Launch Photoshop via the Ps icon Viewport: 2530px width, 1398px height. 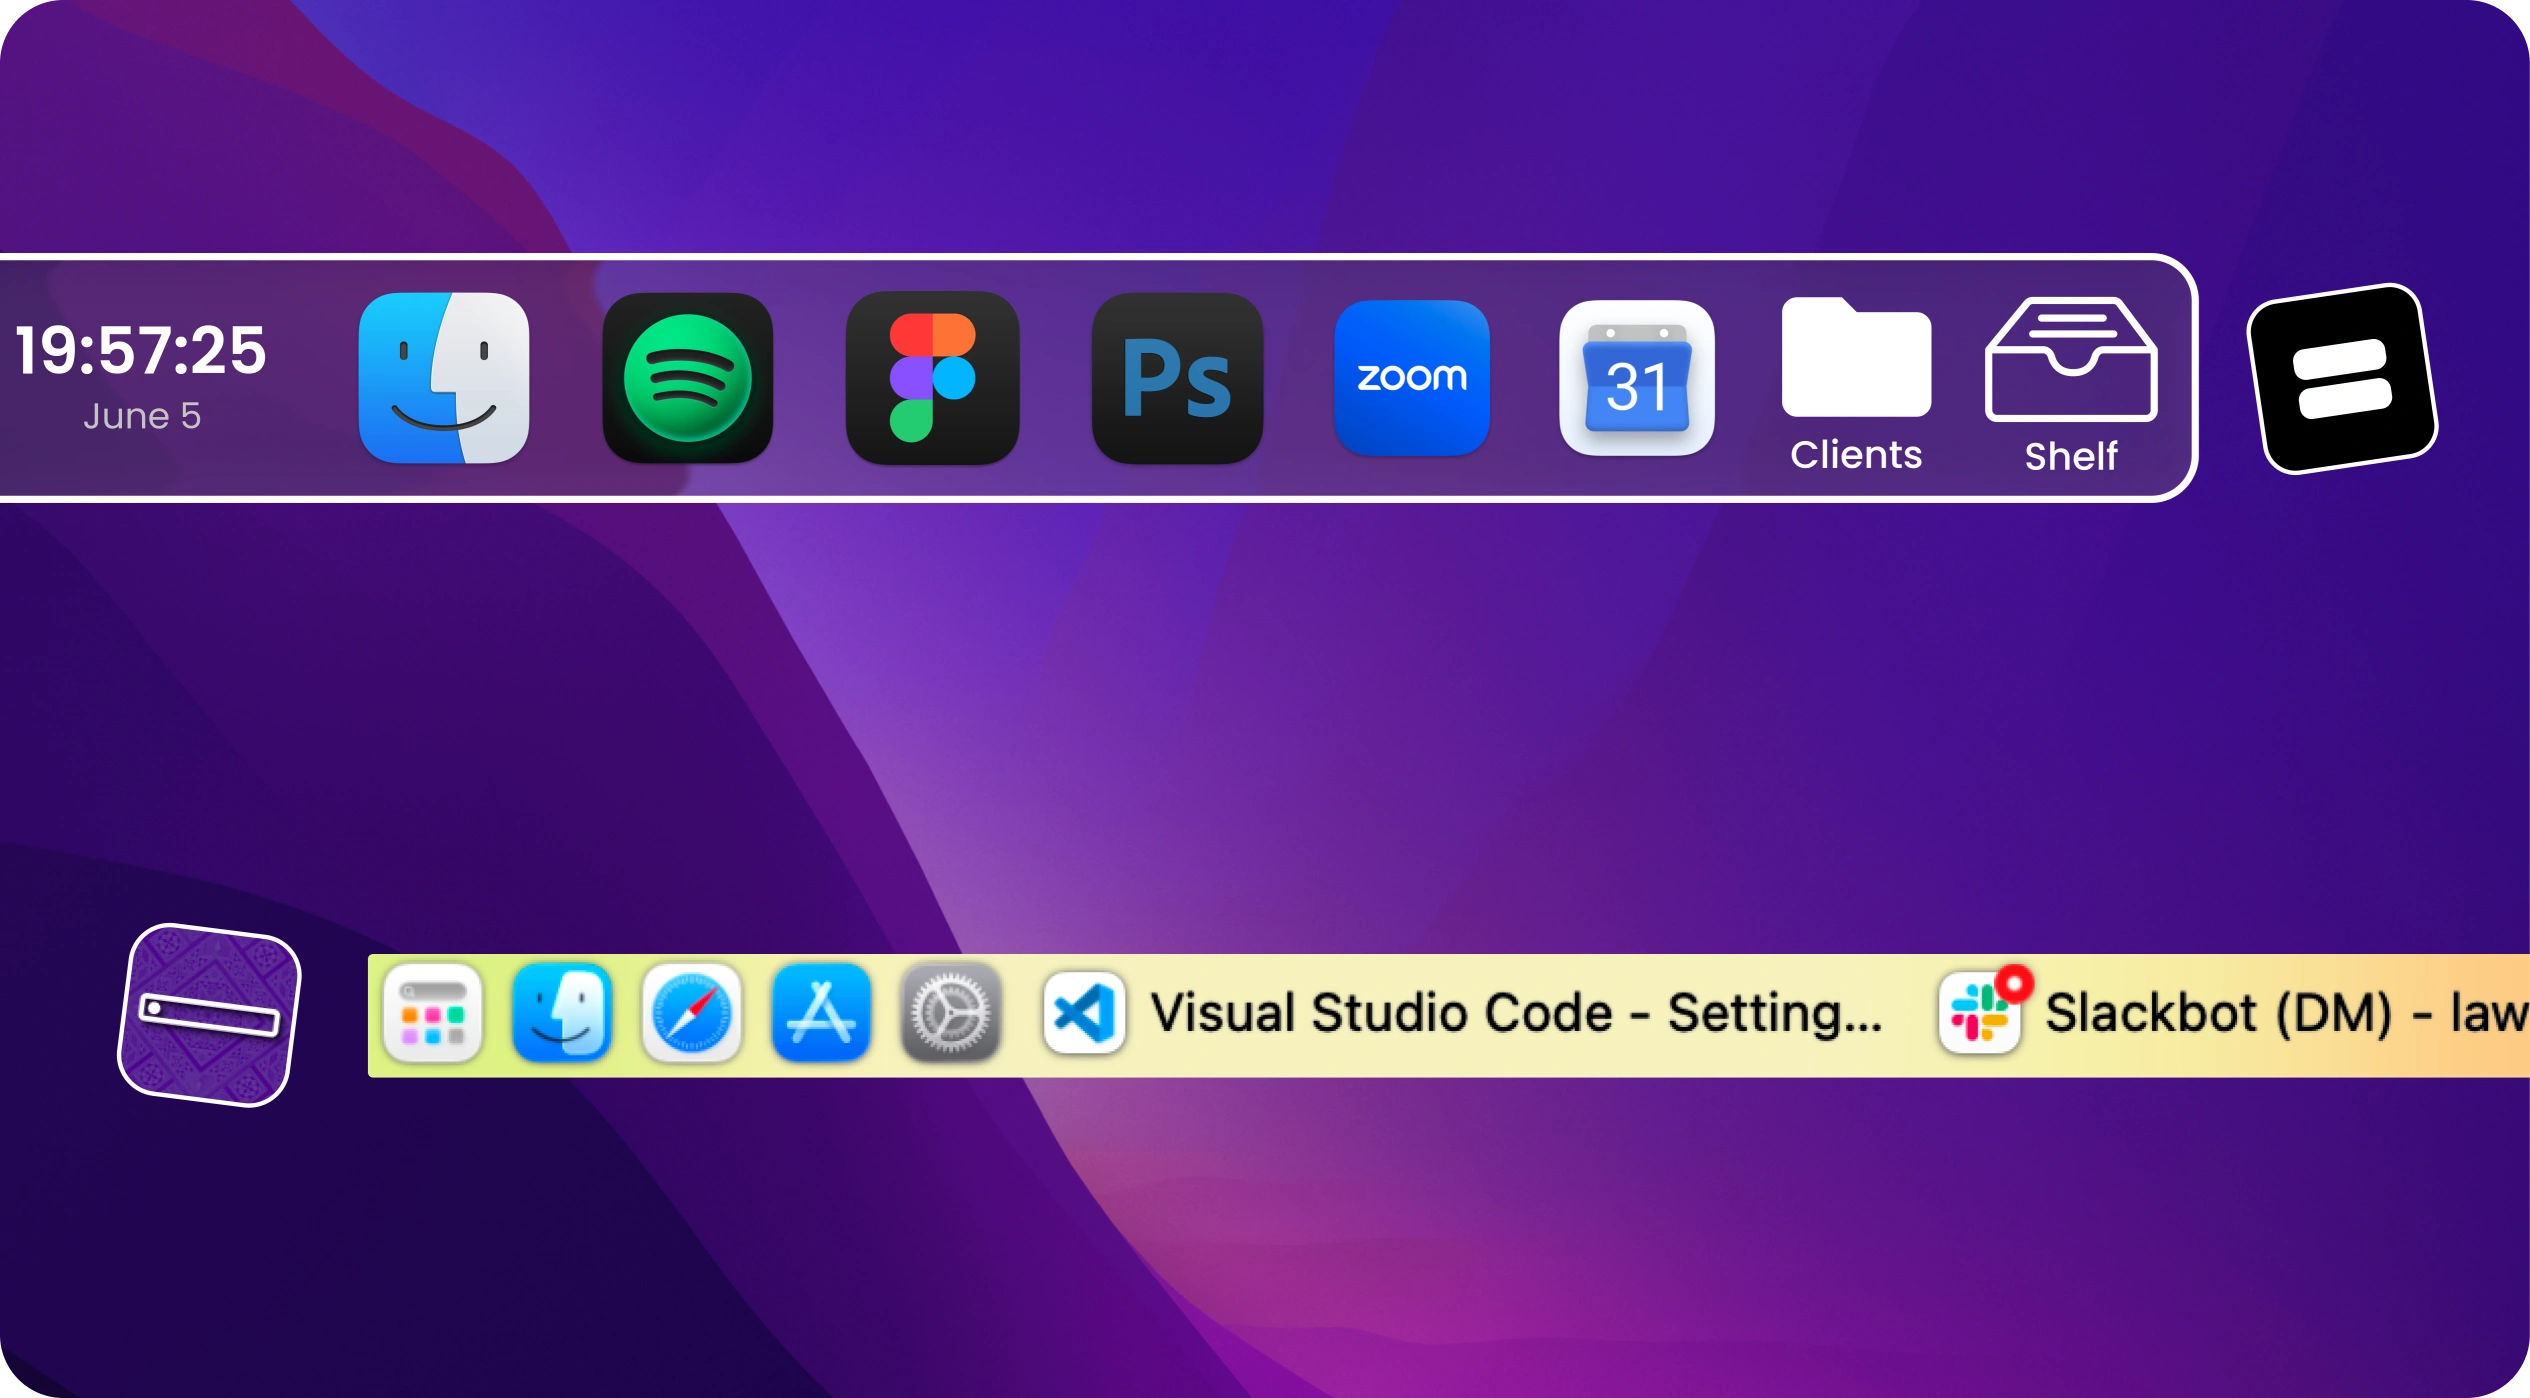(x=1177, y=378)
